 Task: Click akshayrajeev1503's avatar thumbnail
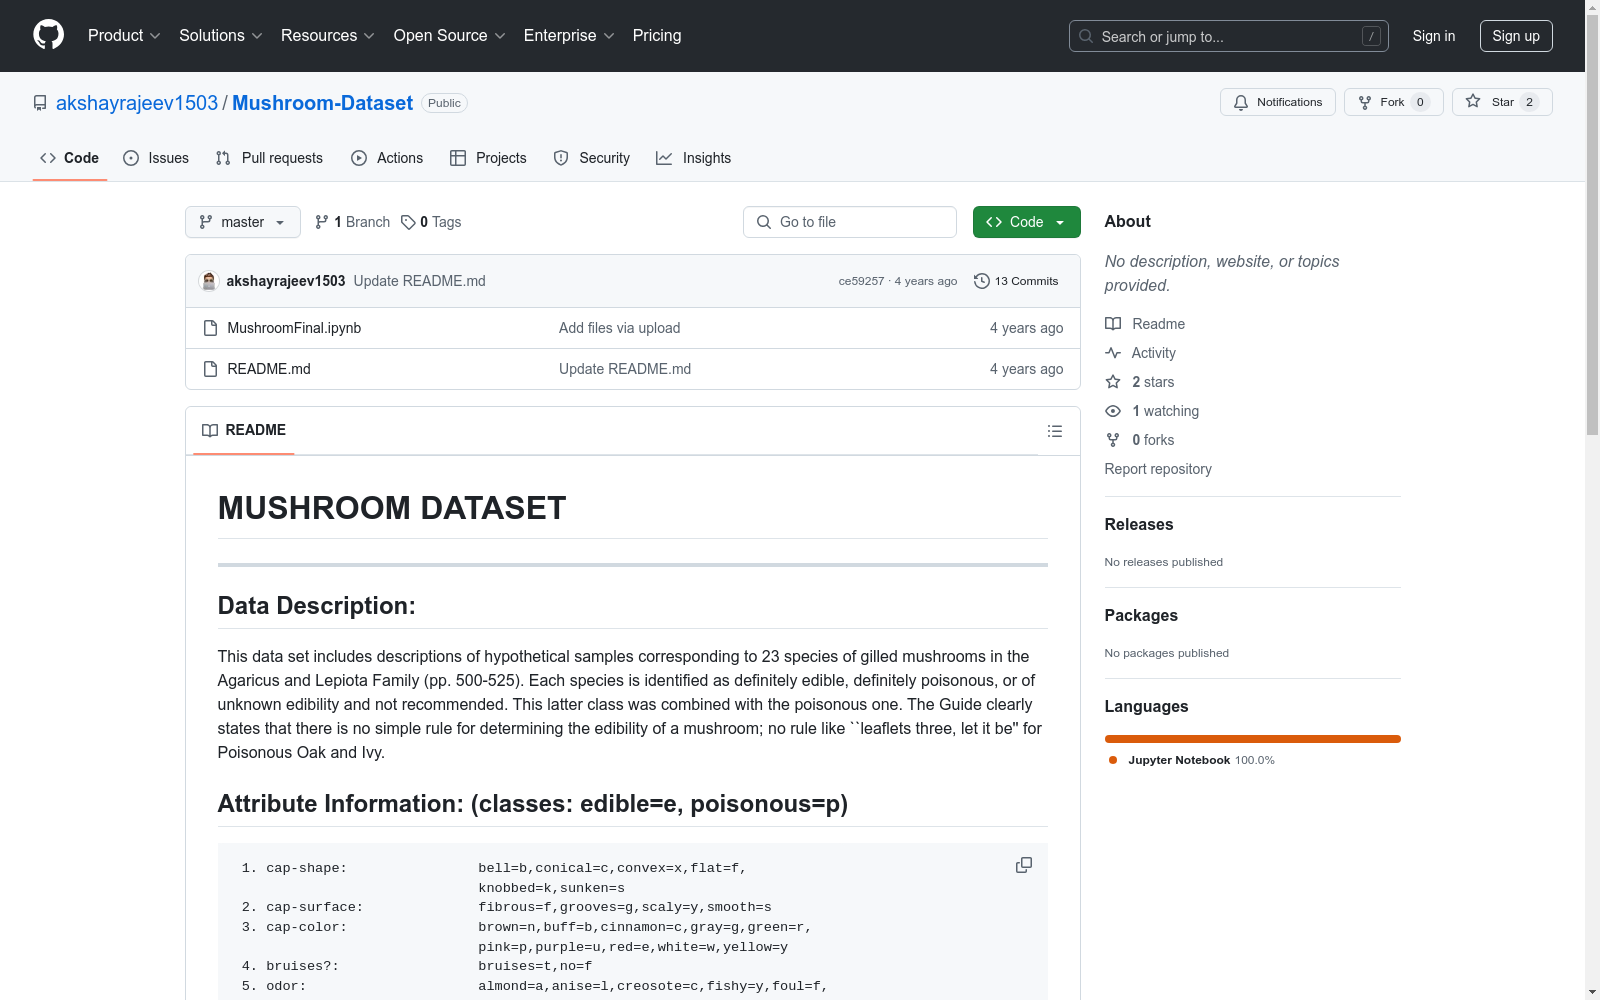209,281
